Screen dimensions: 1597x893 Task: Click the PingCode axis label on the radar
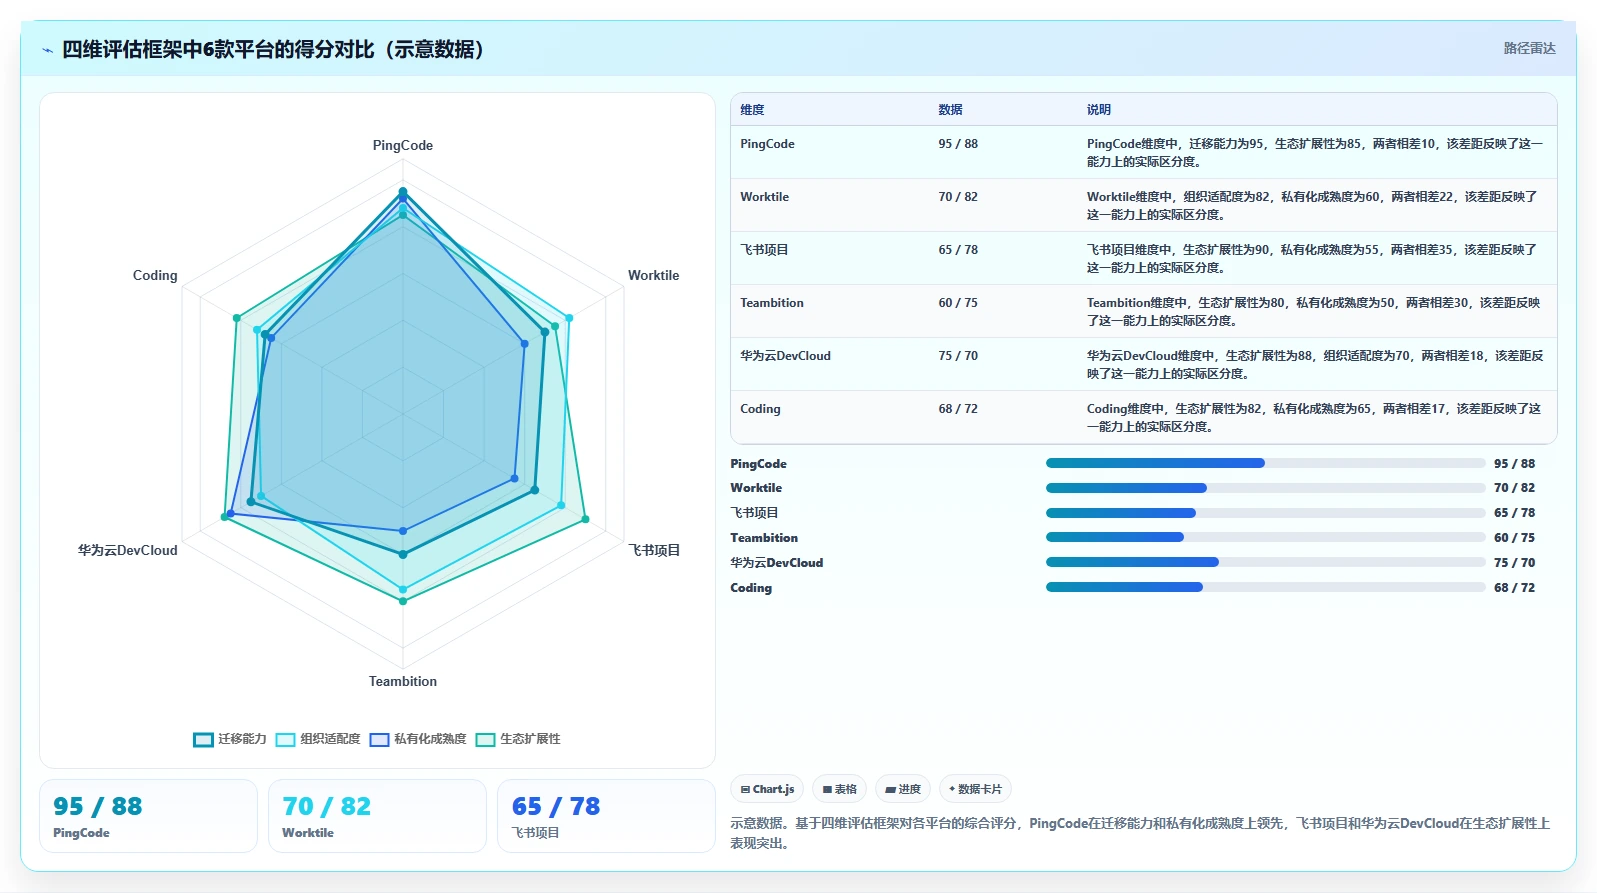(x=403, y=146)
